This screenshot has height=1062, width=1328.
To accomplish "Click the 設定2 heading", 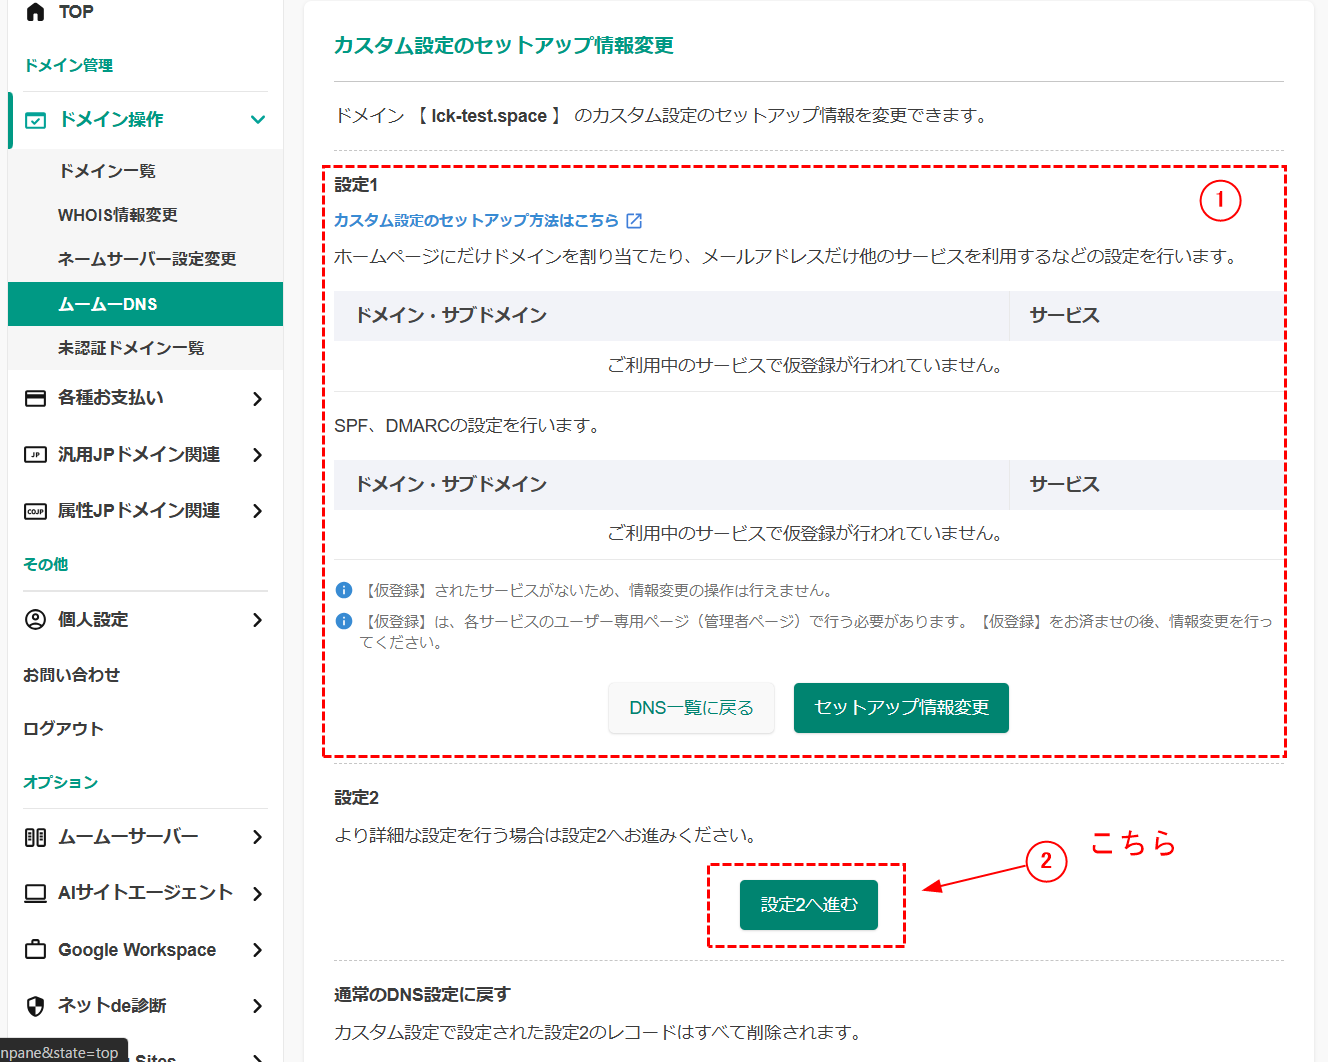I will pyautogui.click(x=356, y=798).
